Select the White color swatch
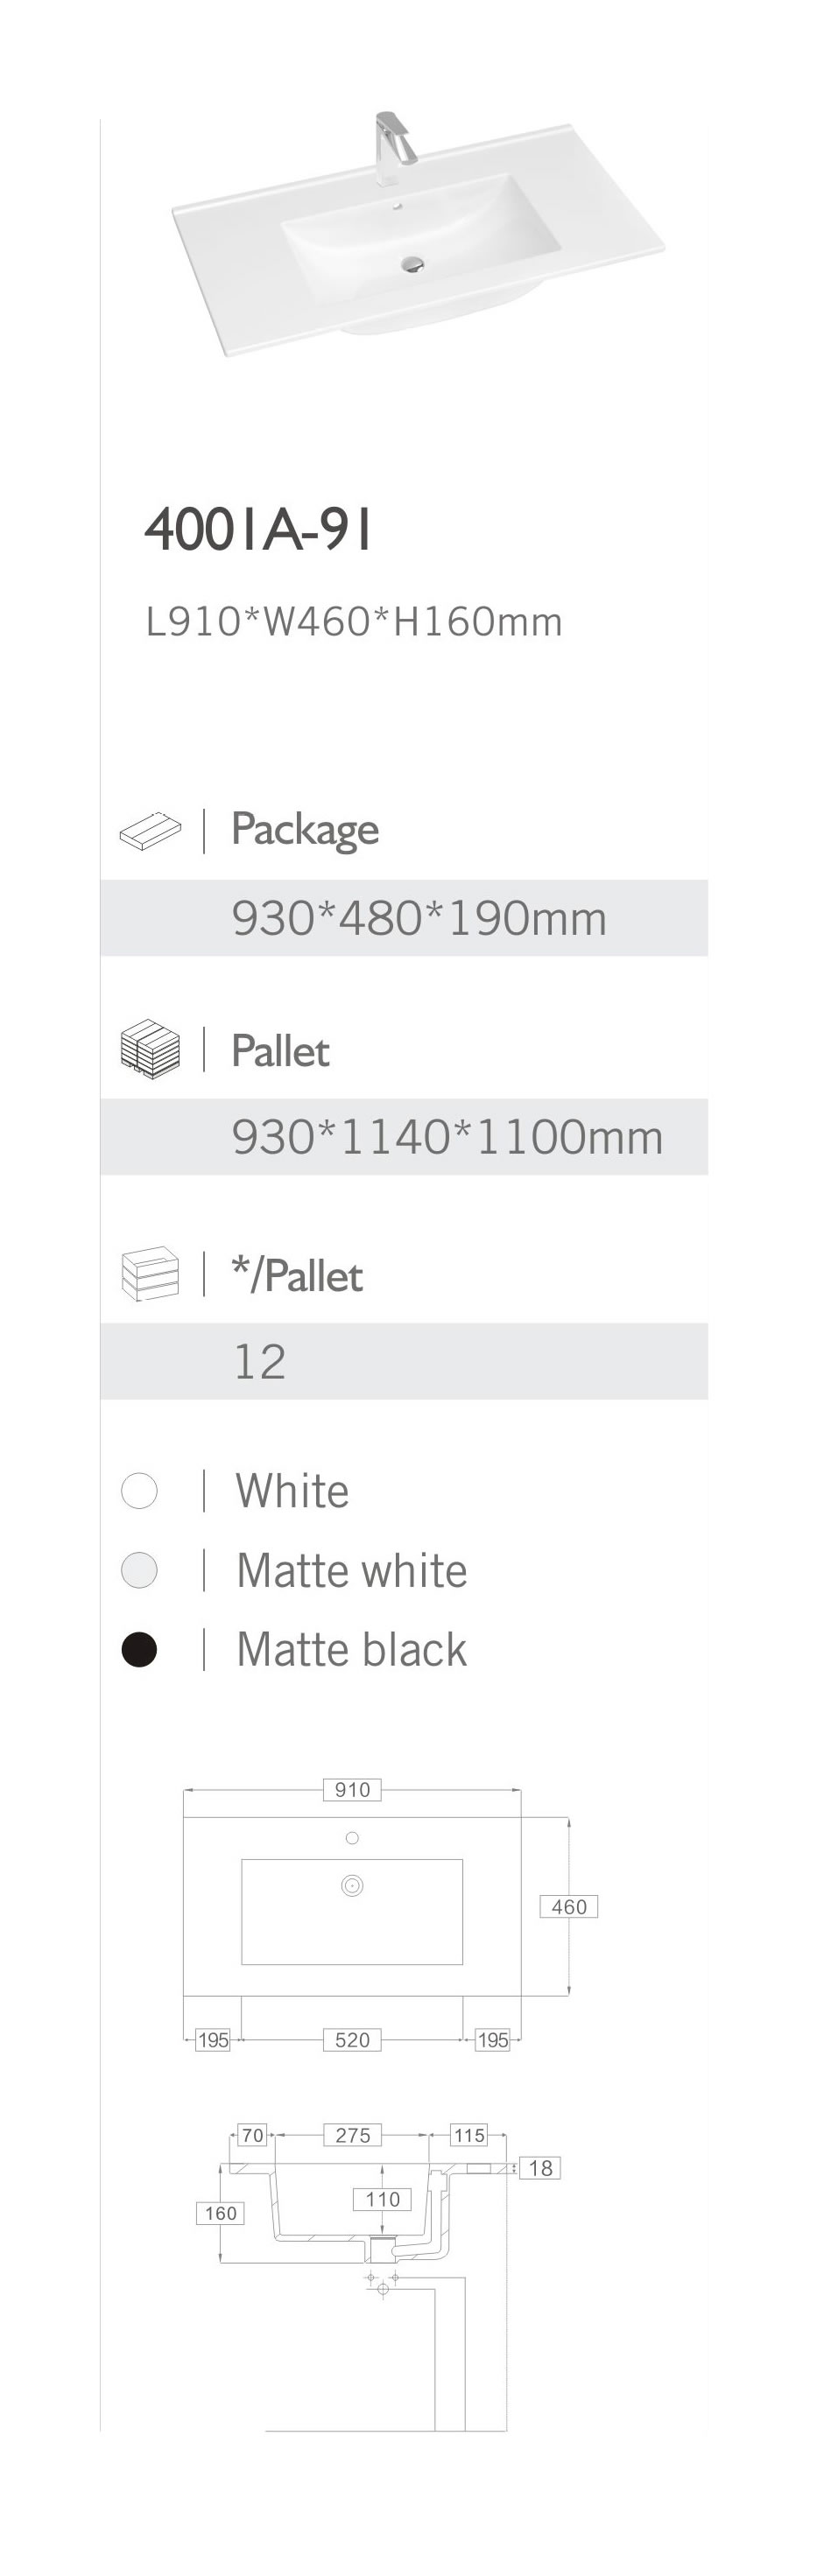 139,1490
